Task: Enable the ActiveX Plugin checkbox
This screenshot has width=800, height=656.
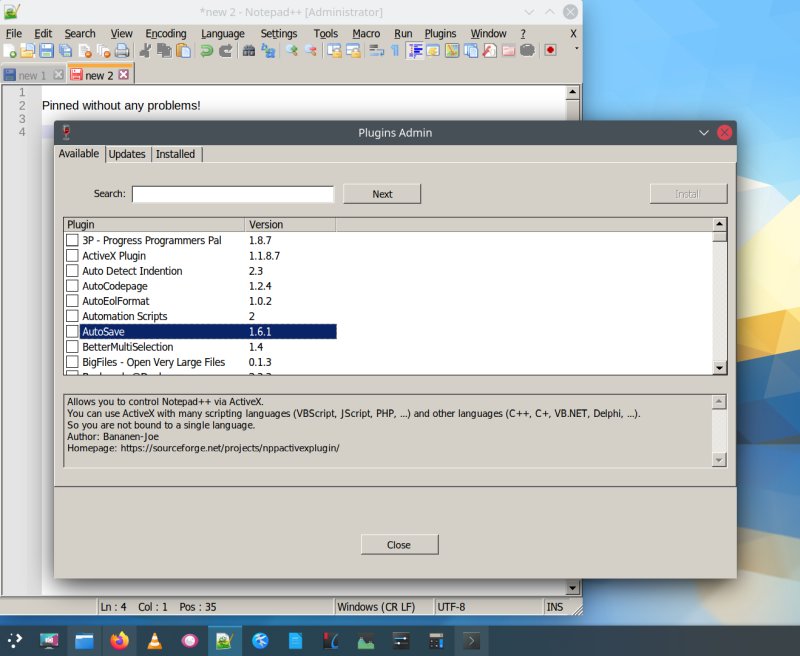Action: coord(72,255)
